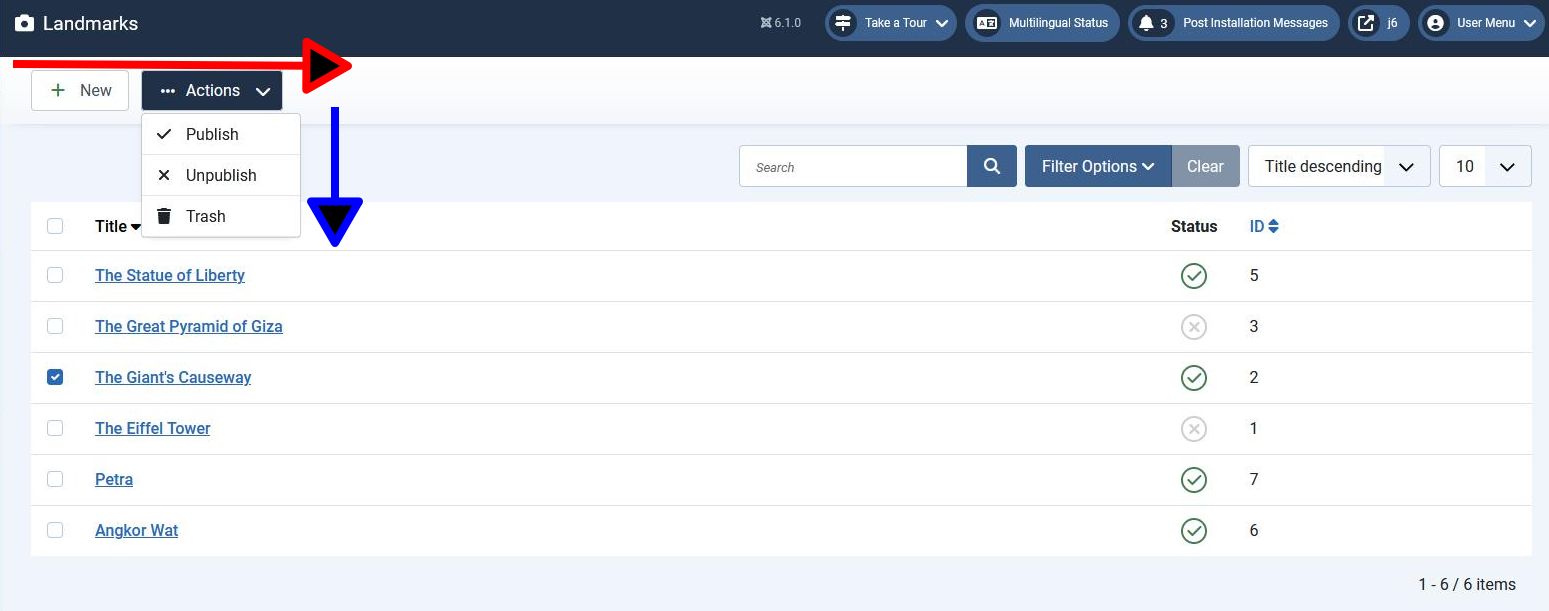Click the User Menu avatar icon

pos(1436,23)
